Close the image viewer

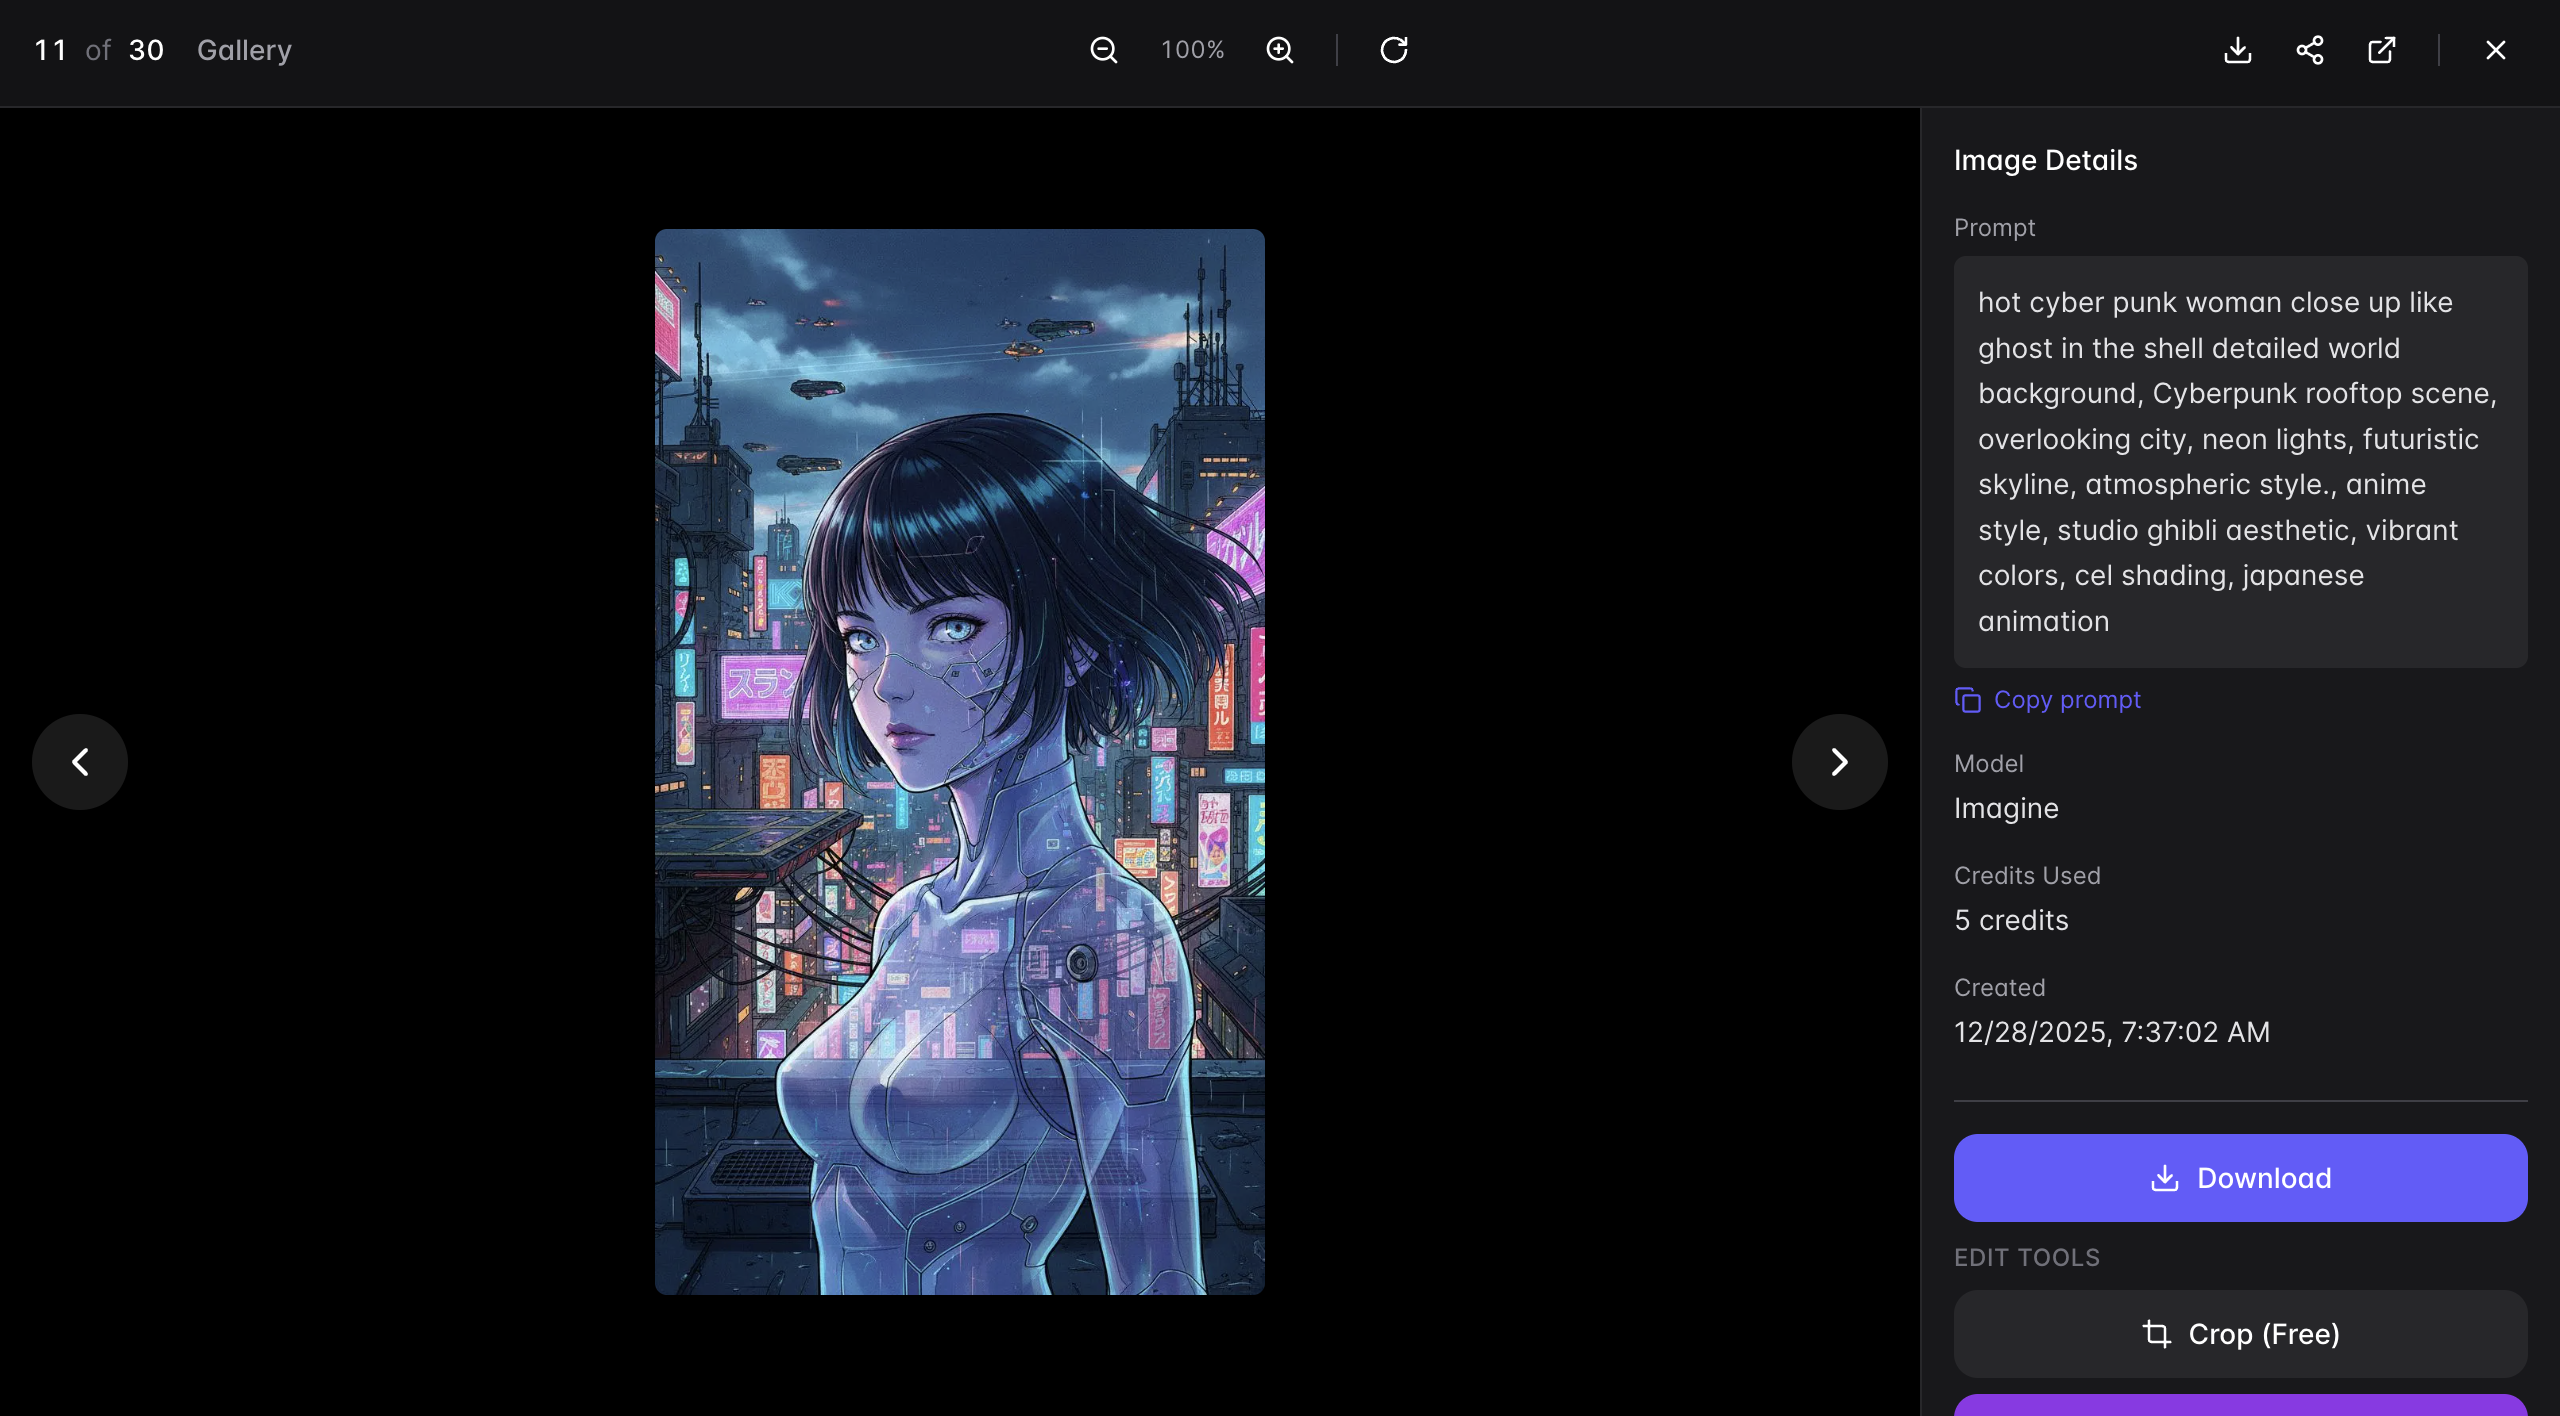[x=2495, y=49]
